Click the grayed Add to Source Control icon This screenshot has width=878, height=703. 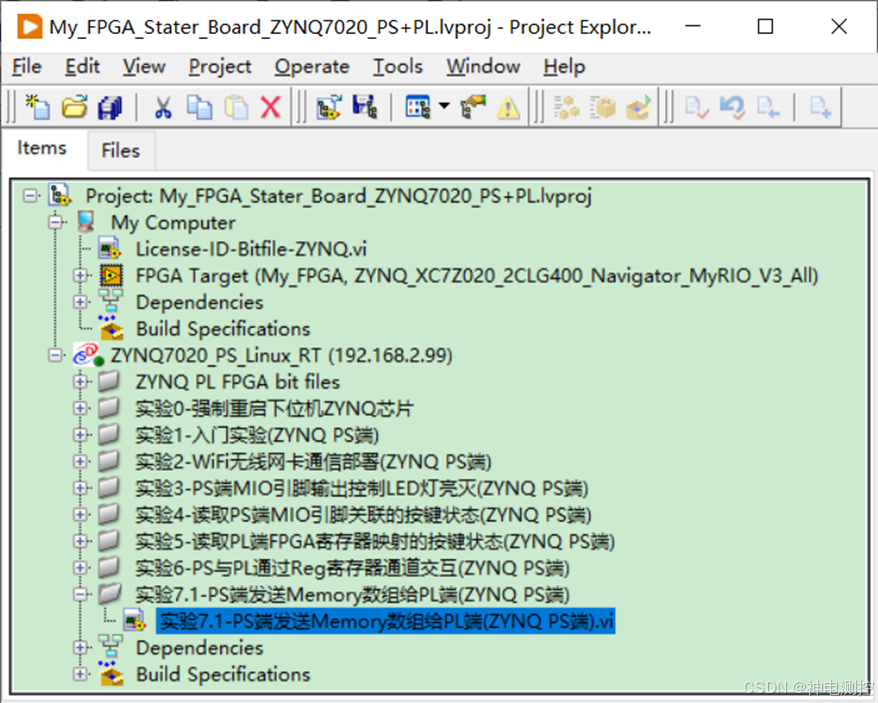(820, 106)
